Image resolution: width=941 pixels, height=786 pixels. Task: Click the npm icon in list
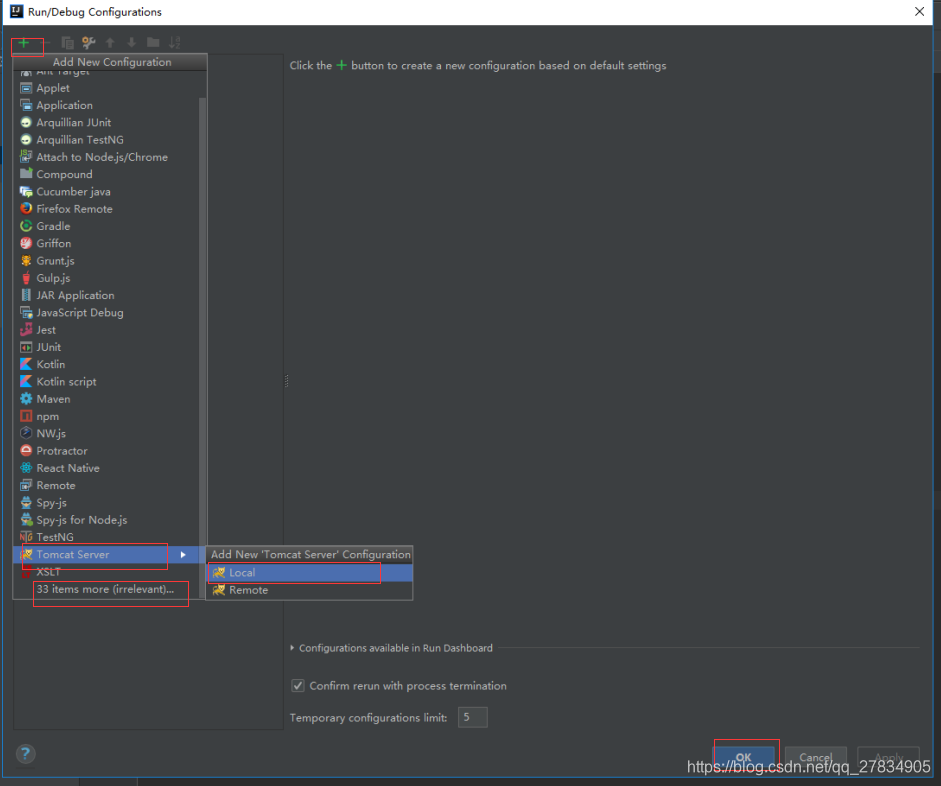click(x=26, y=416)
